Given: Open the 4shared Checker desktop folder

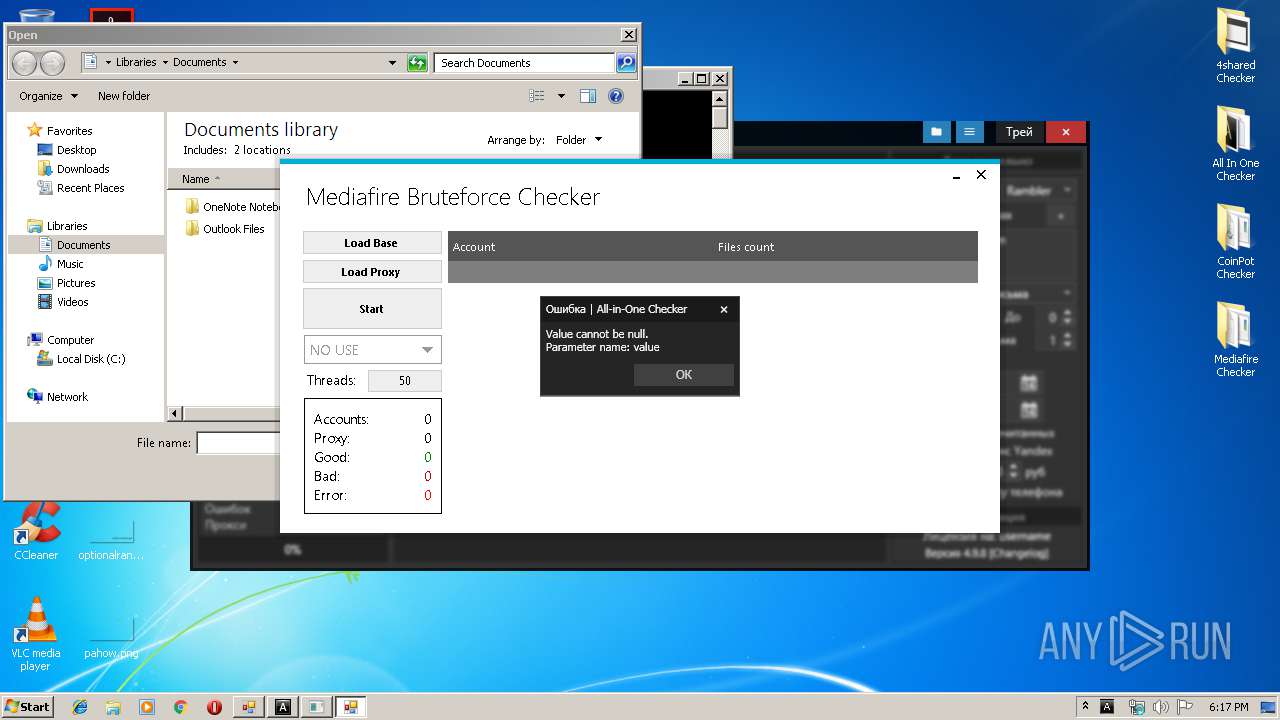Looking at the screenshot, I should 1235,46.
